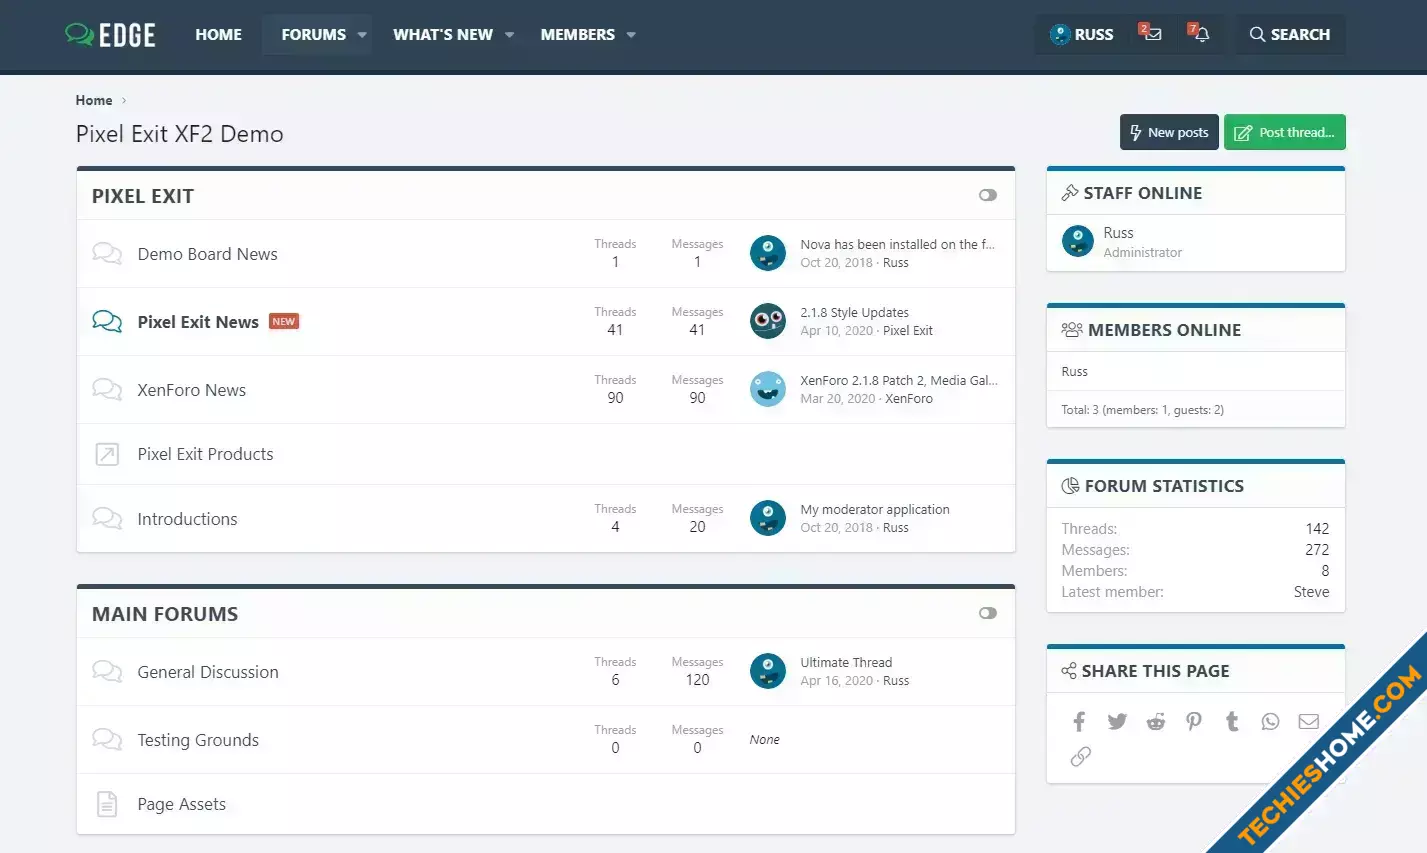
Task: Collapse the Pixel Exit category toggle
Action: click(988, 195)
